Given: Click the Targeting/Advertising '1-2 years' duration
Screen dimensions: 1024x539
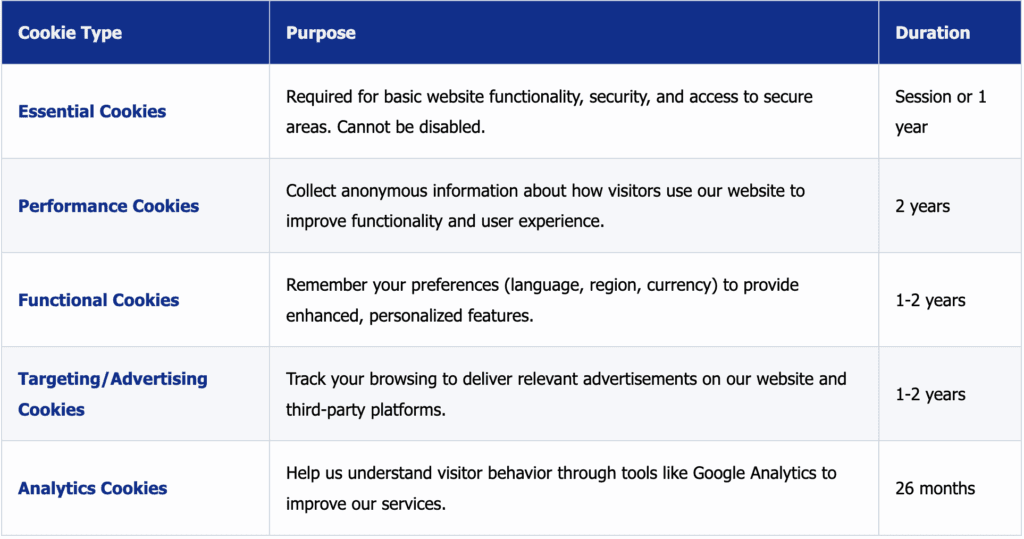Looking at the screenshot, I should pos(930,394).
